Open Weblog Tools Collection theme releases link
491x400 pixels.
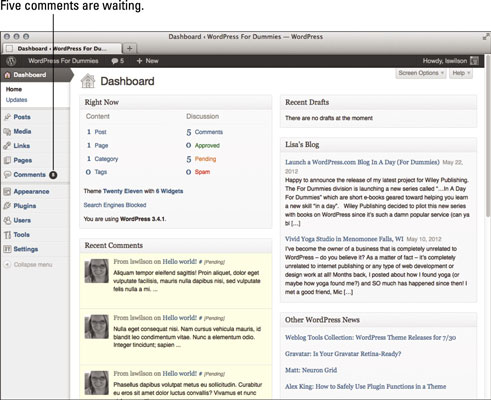[x=370, y=337]
